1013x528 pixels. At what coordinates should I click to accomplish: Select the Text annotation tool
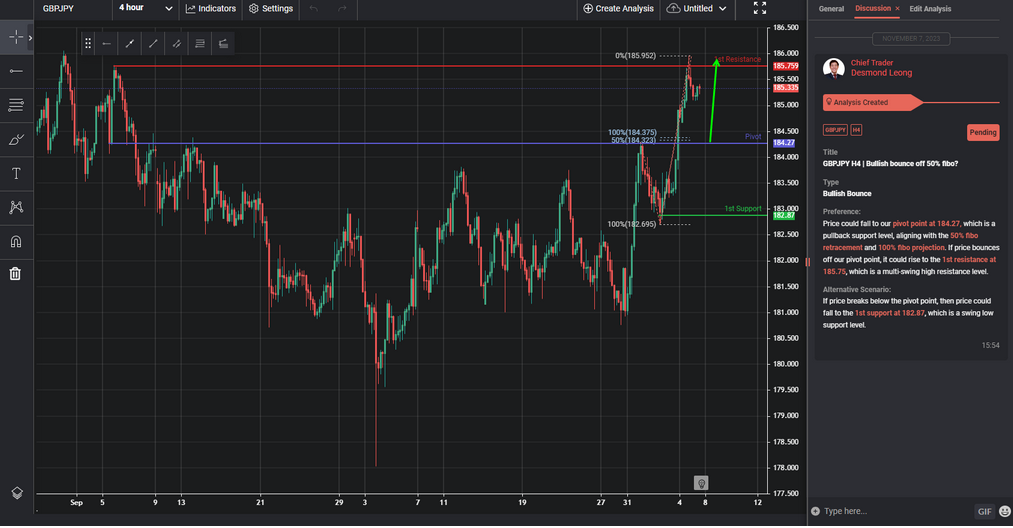pyautogui.click(x=16, y=173)
